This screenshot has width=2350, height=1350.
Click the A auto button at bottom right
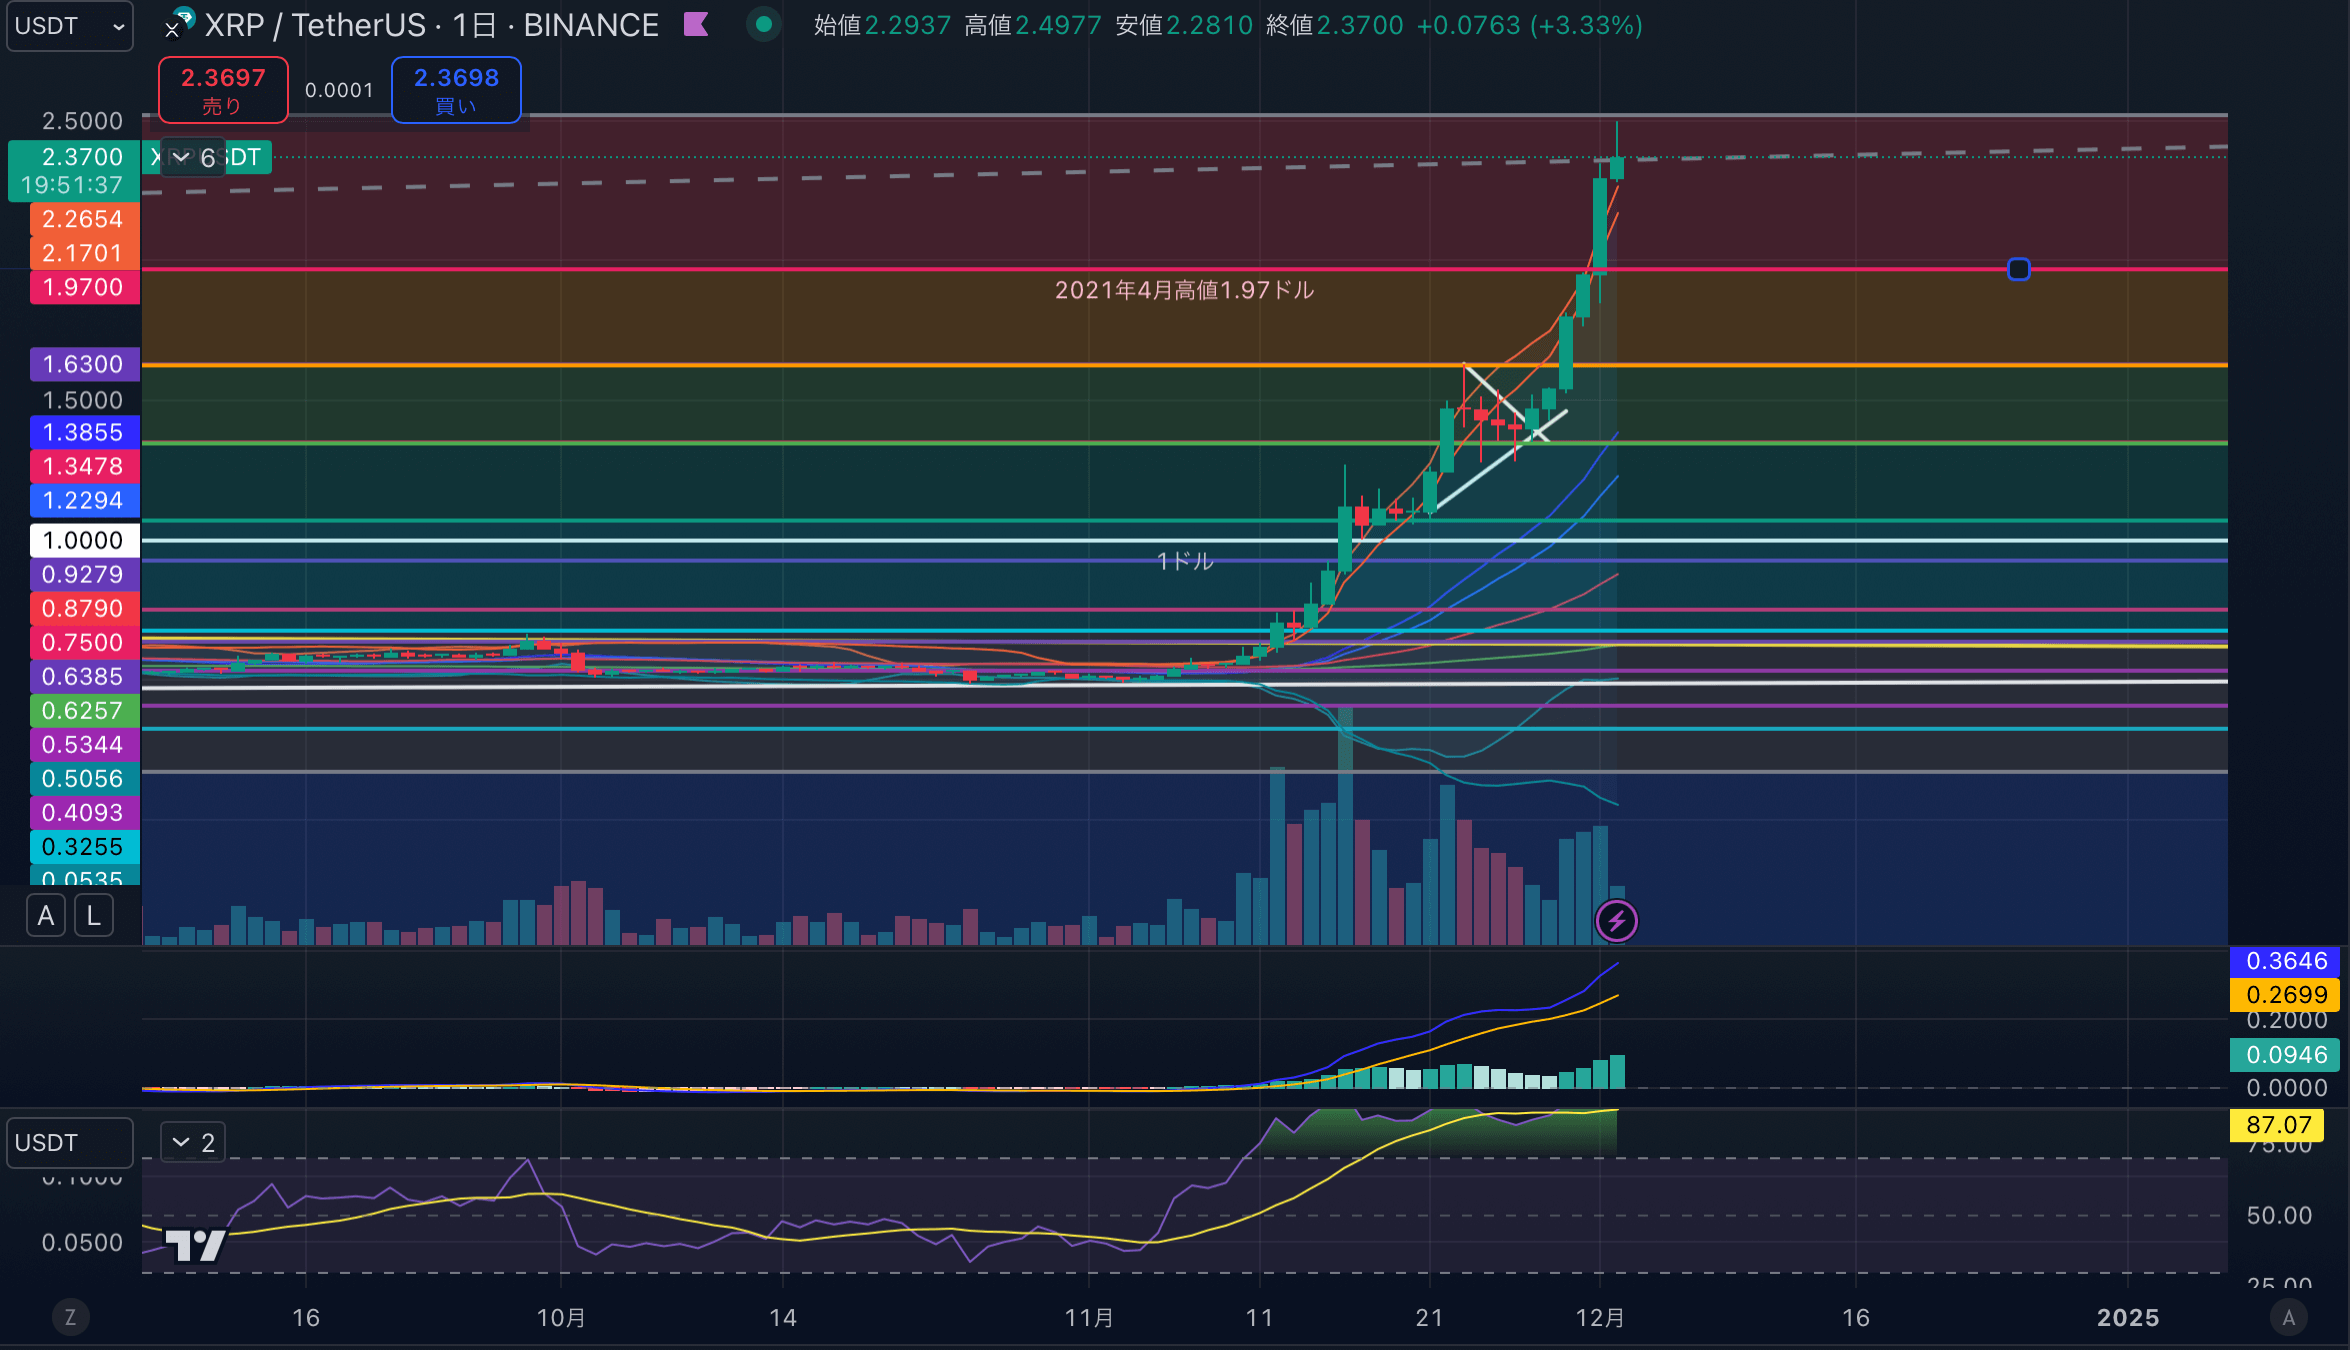pyautogui.click(x=2289, y=1317)
